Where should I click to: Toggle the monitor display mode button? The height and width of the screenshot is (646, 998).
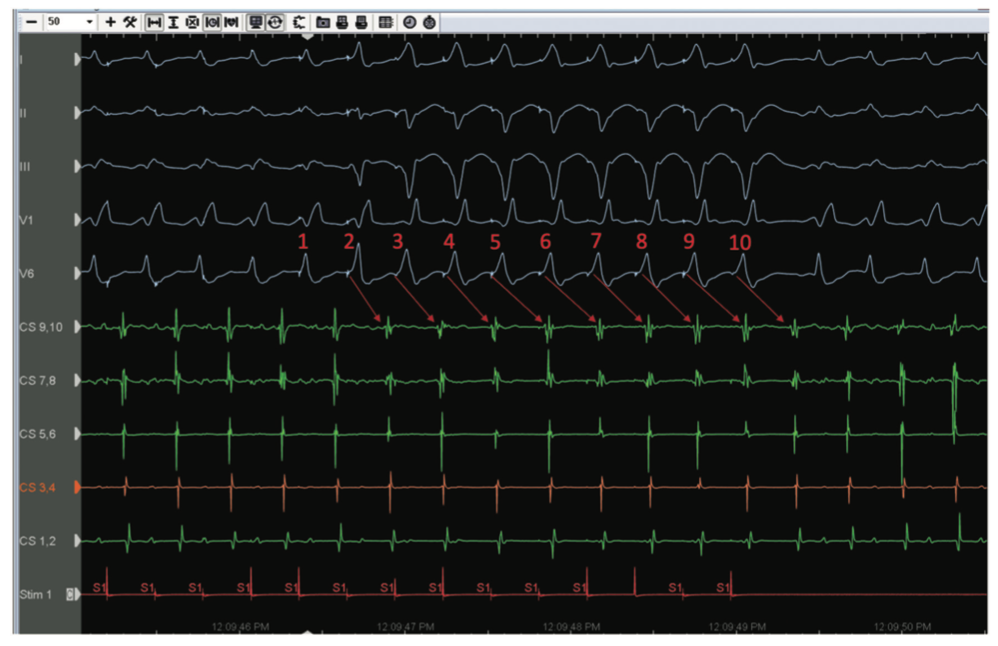pyautogui.click(x=256, y=21)
